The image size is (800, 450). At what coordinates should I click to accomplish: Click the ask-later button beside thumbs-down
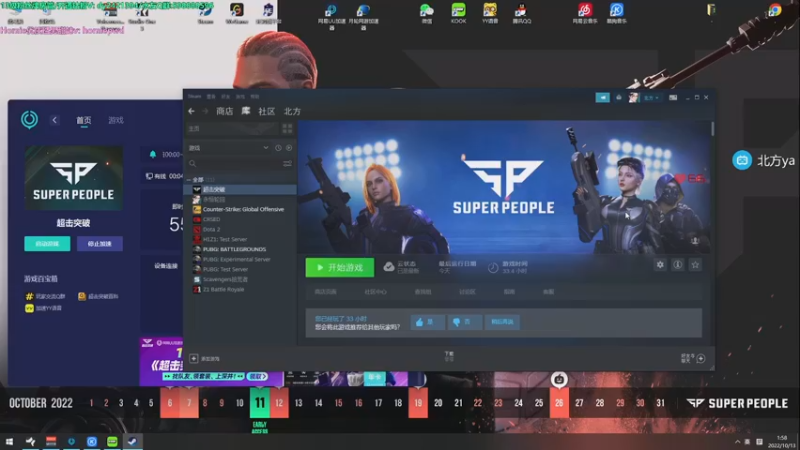click(502, 322)
